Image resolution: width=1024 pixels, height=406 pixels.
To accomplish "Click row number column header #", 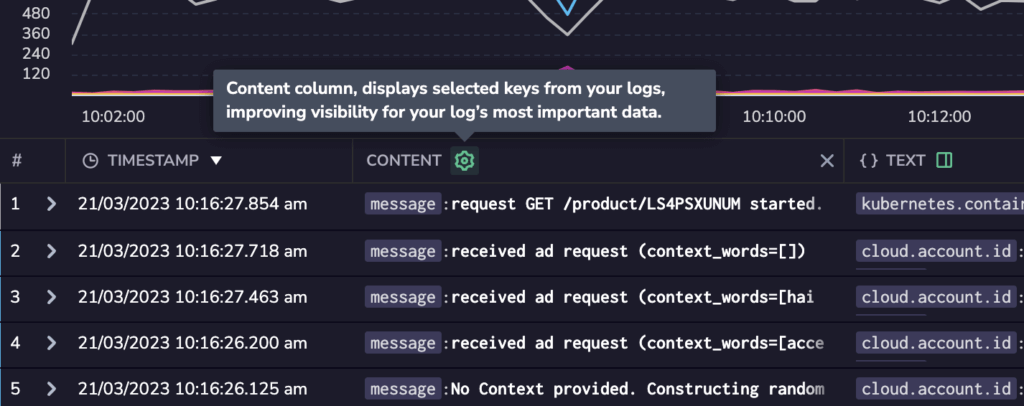I will click(17, 161).
